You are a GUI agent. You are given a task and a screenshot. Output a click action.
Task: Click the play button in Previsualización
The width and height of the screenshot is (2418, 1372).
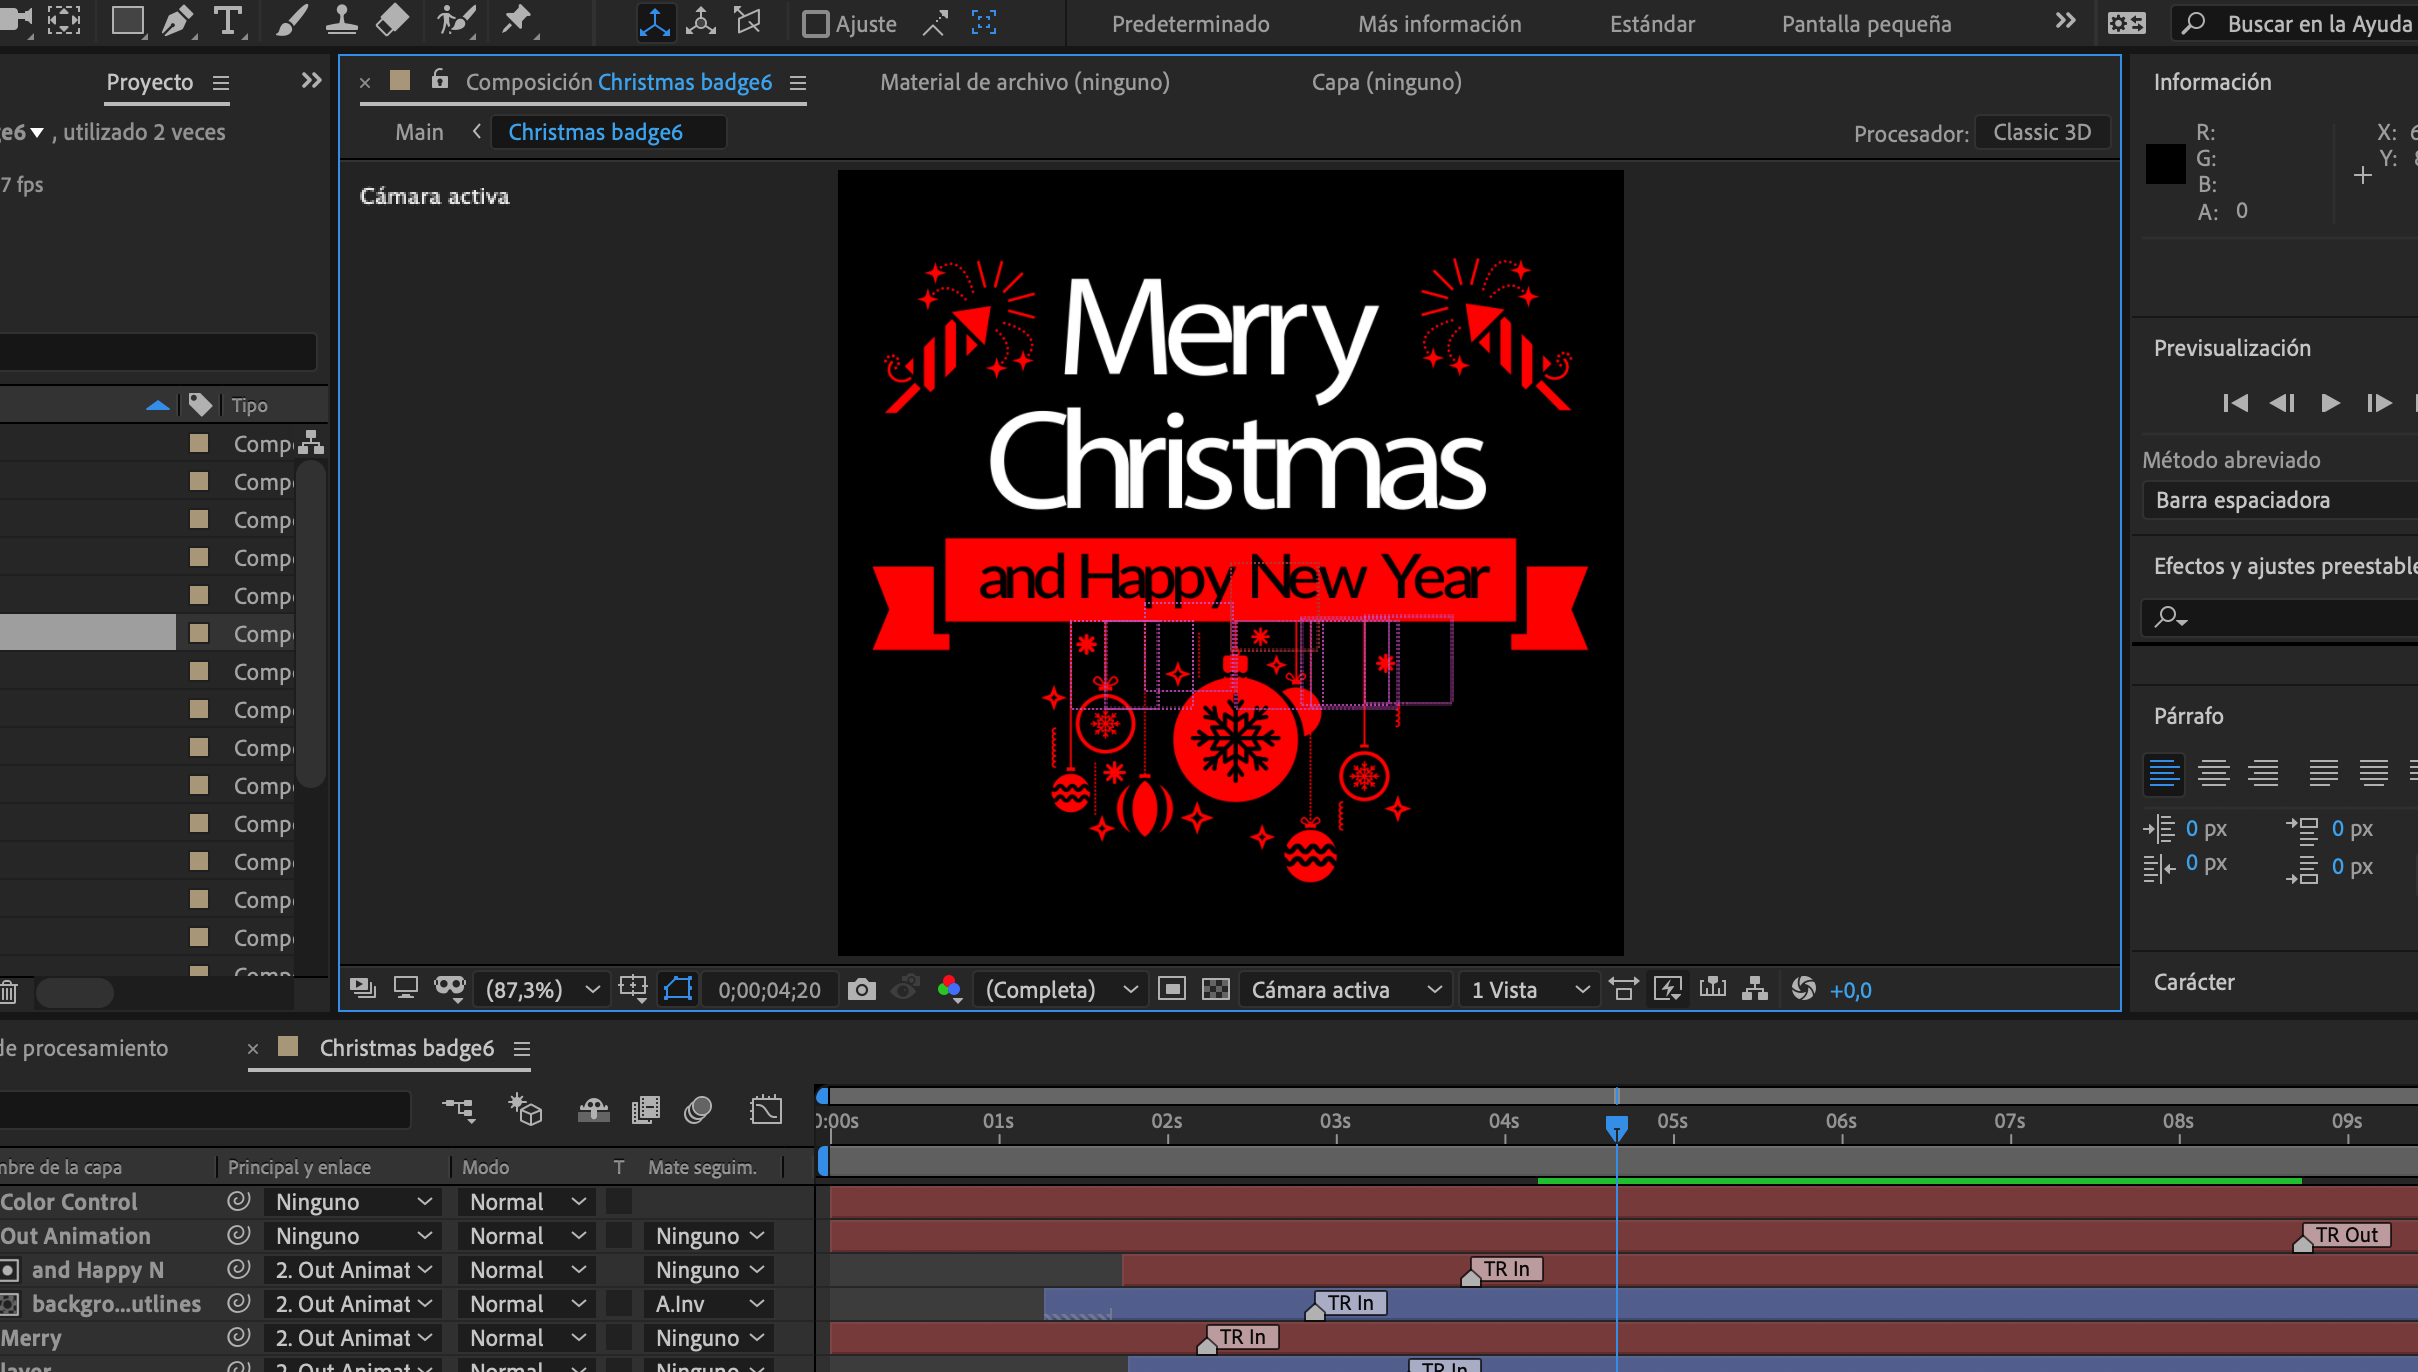[2330, 403]
